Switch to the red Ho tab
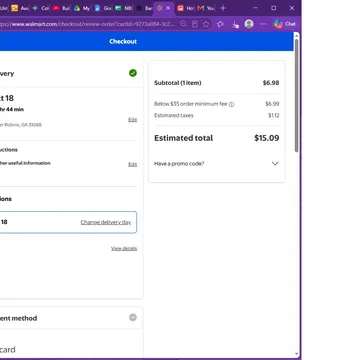The width and height of the screenshot is (360, 360). click(x=185, y=8)
